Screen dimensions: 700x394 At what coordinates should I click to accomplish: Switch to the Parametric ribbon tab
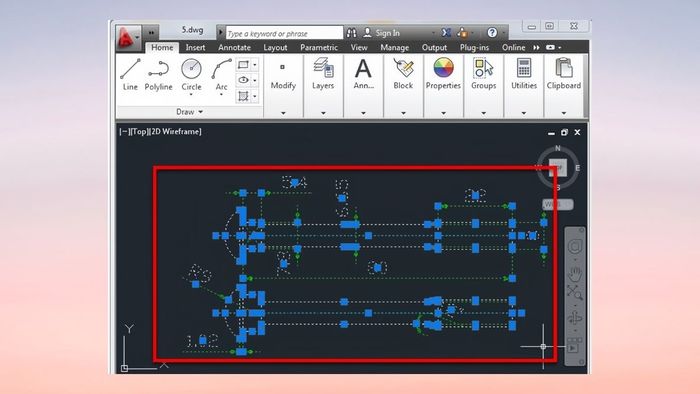point(319,47)
